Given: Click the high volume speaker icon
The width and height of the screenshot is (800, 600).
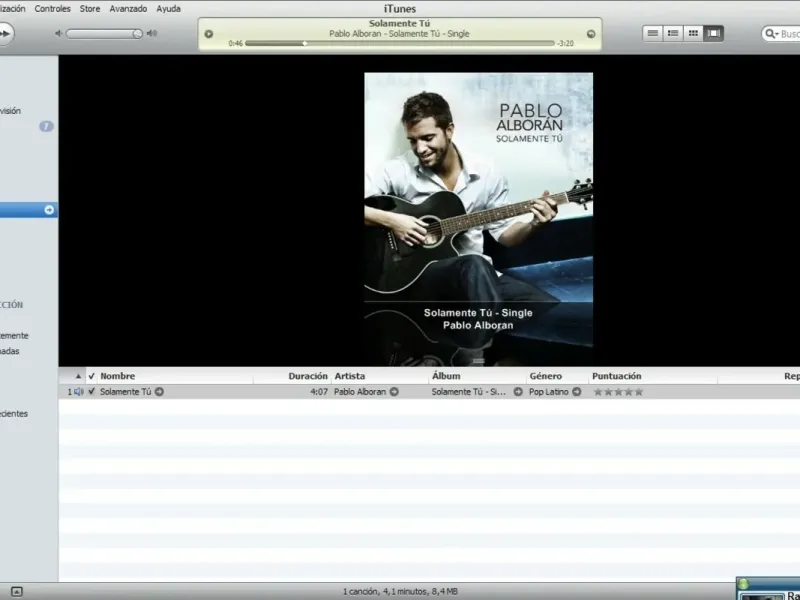Looking at the screenshot, I should 152,34.
